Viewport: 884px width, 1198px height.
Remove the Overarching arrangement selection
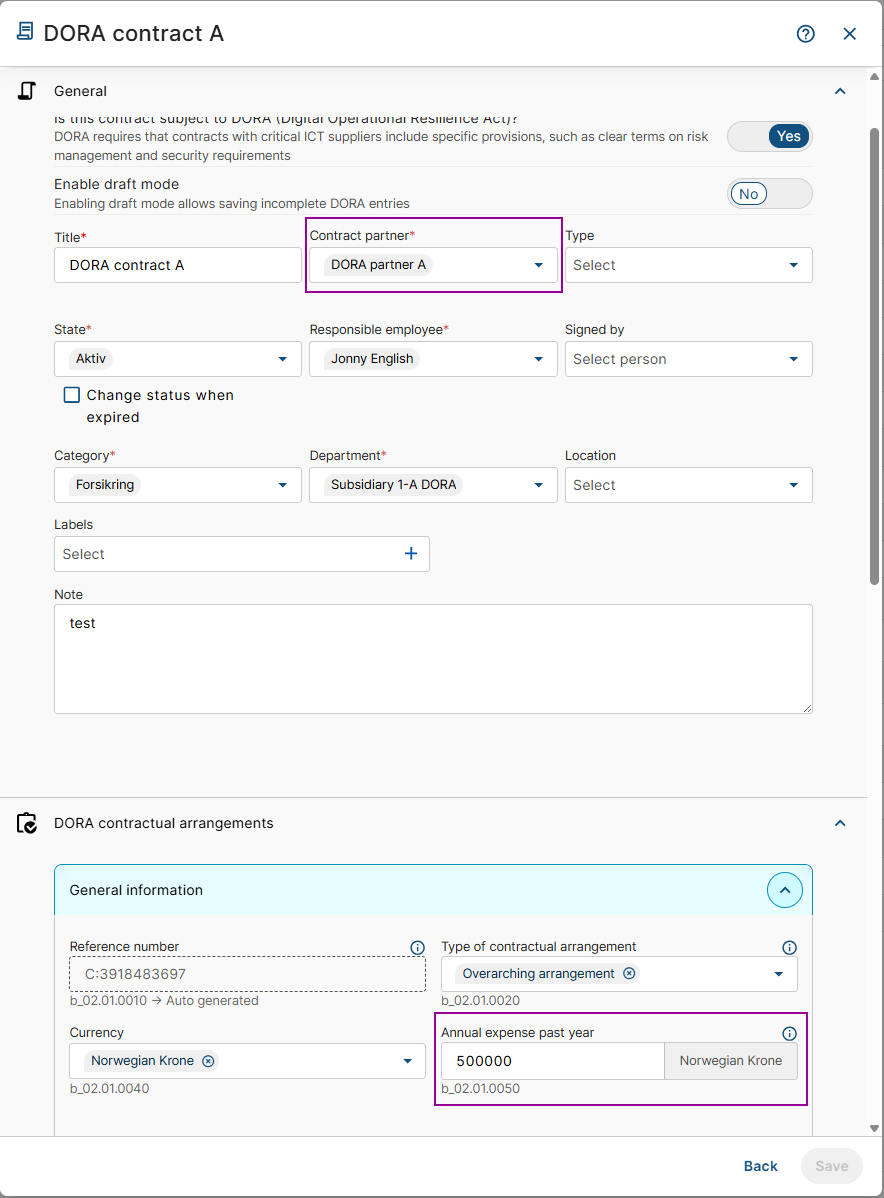coord(629,974)
